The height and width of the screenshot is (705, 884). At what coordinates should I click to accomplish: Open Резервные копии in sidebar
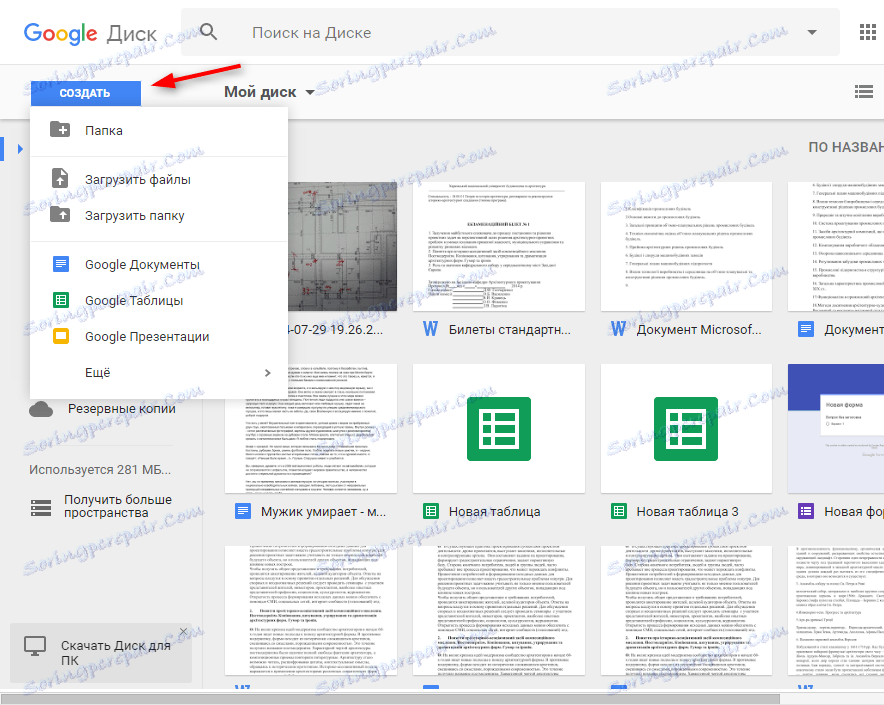tap(121, 408)
